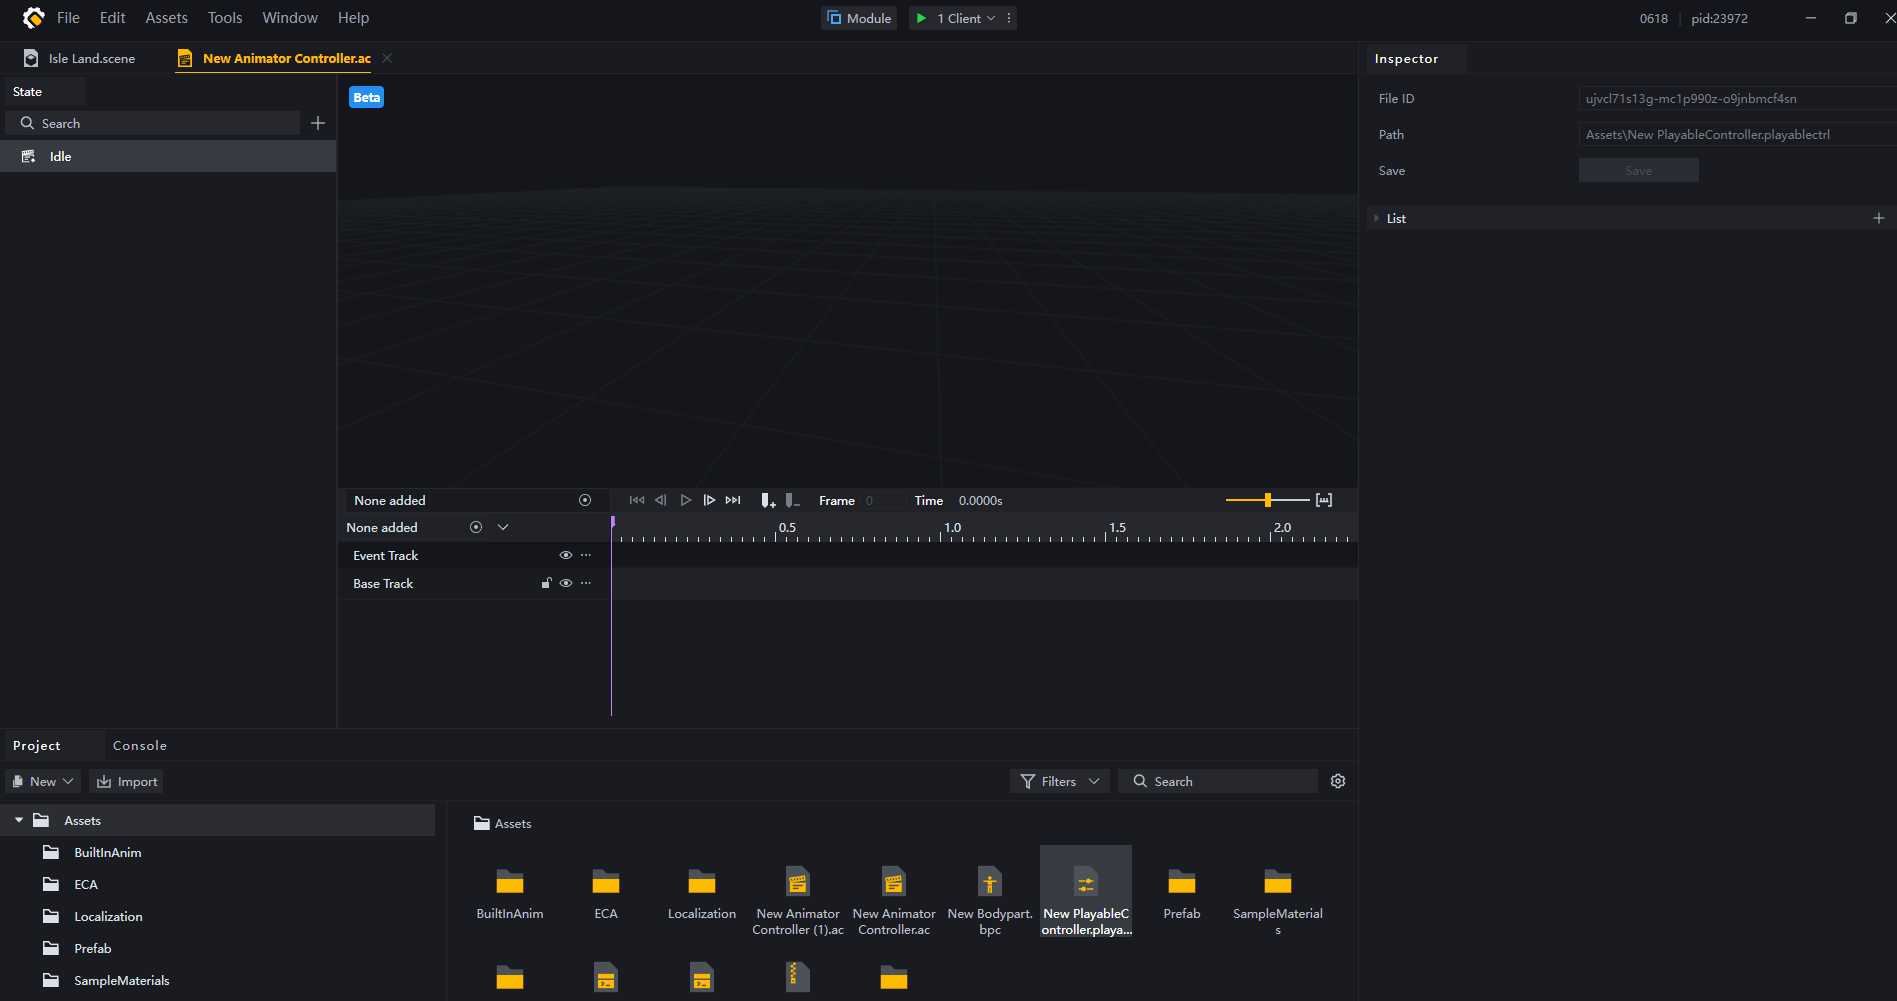This screenshot has width=1897, height=1001.
Task: Jump to the first frame
Action: click(637, 500)
